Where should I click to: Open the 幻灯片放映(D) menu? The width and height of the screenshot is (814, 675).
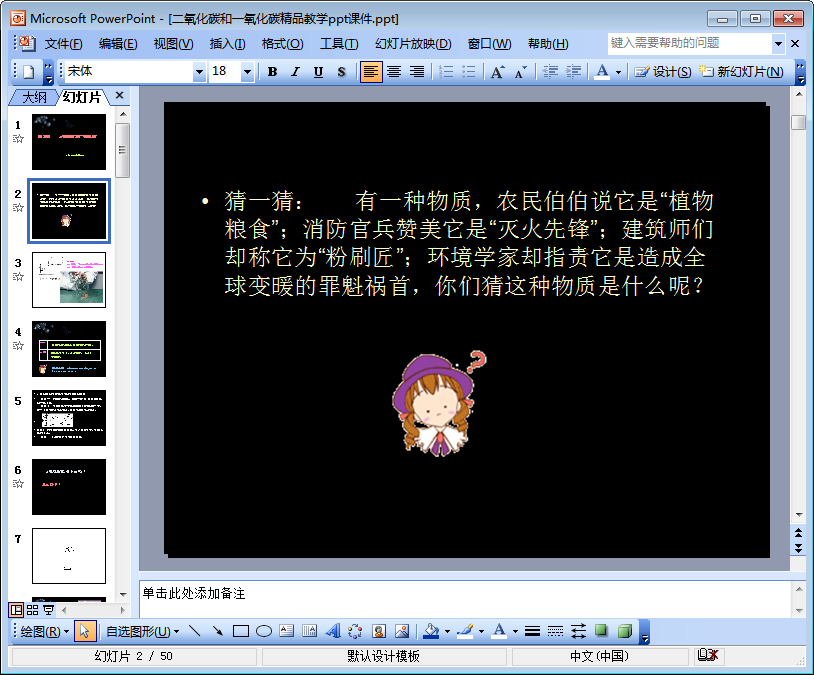pos(413,44)
